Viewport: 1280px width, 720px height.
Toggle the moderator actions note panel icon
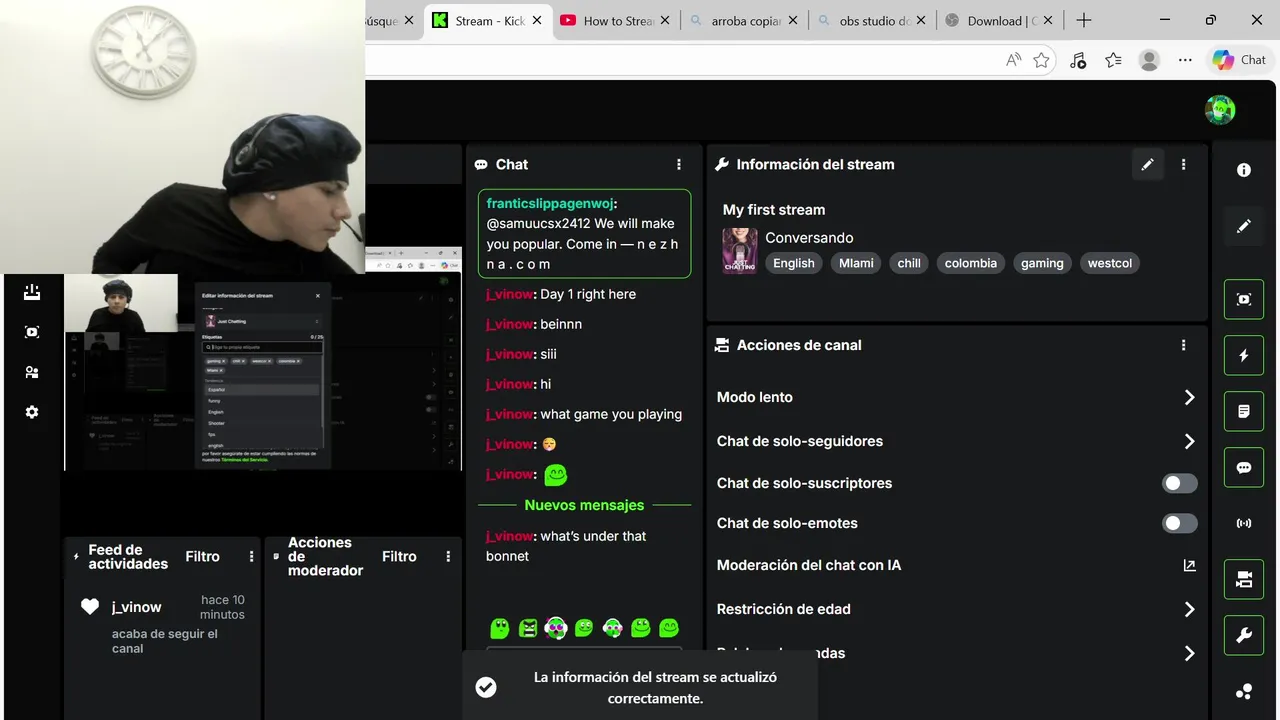click(1244, 411)
